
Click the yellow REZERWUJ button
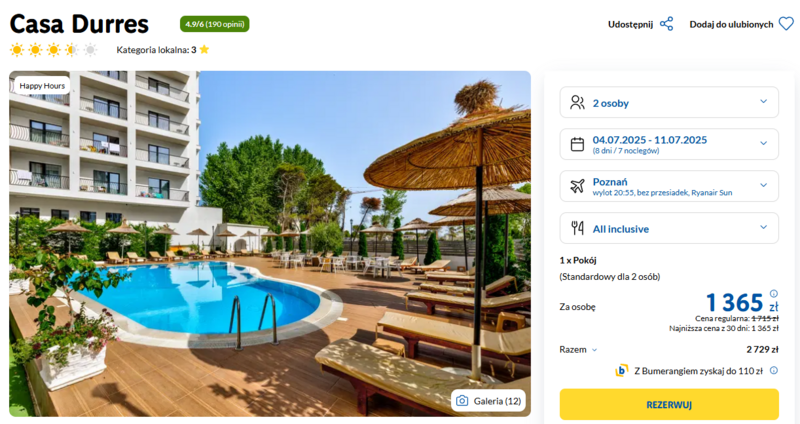[669, 405]
